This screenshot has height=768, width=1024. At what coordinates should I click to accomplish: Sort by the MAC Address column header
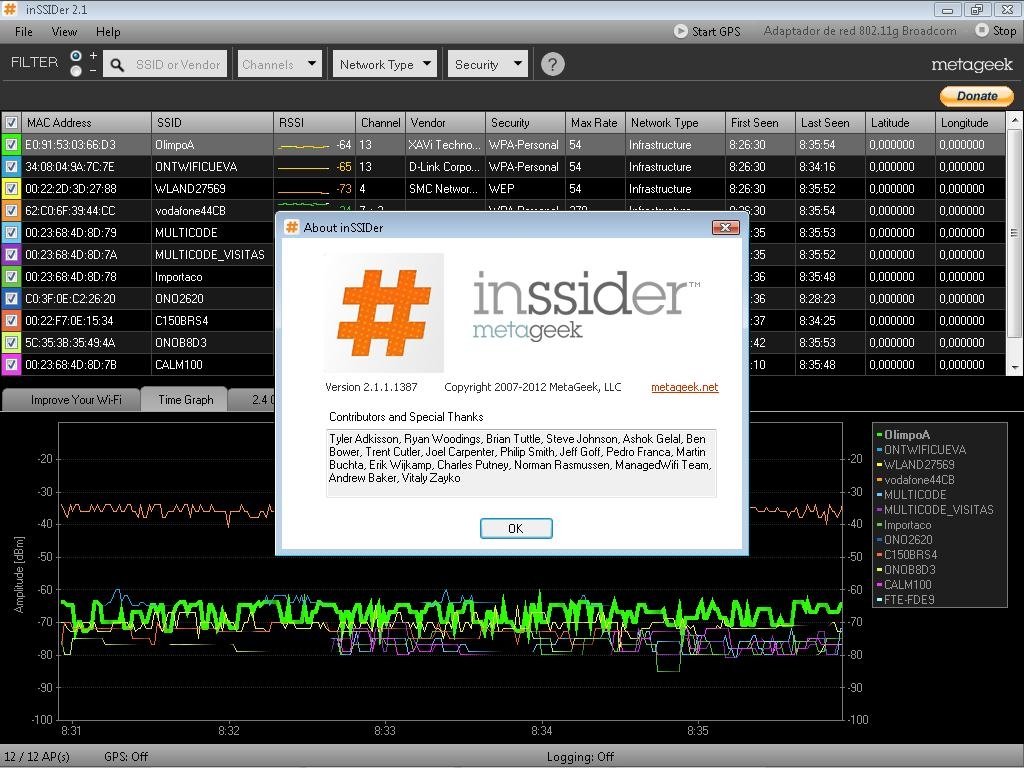86,123
